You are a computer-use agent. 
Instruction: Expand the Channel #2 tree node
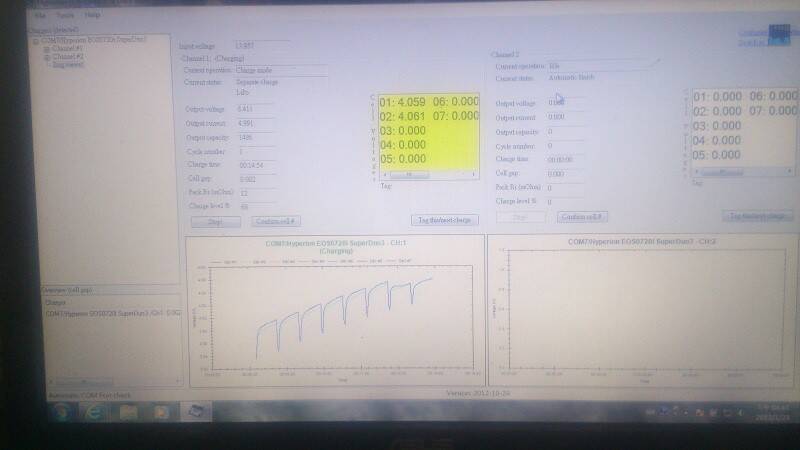tap(46, 58)
